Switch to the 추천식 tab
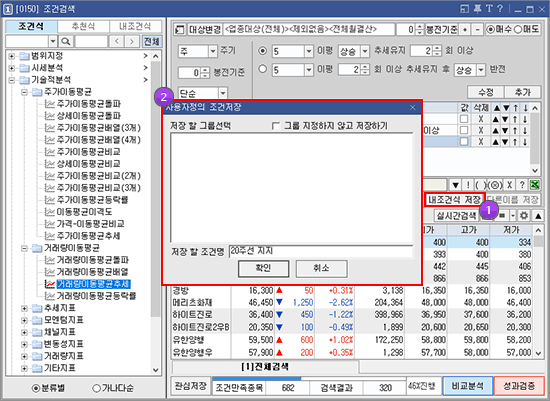 click(x=83, y=26)
